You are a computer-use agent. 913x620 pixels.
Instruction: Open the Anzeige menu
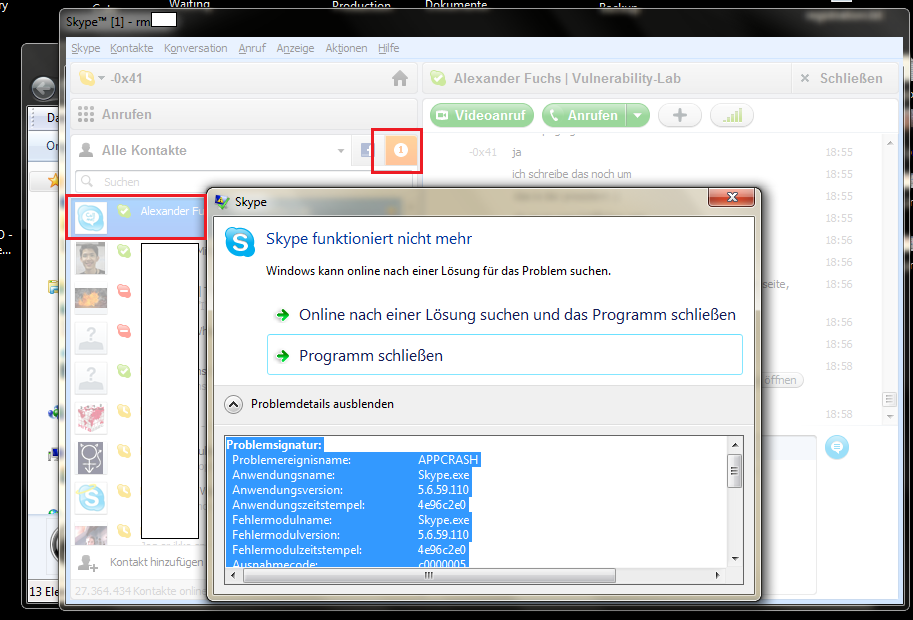(295, 48)
